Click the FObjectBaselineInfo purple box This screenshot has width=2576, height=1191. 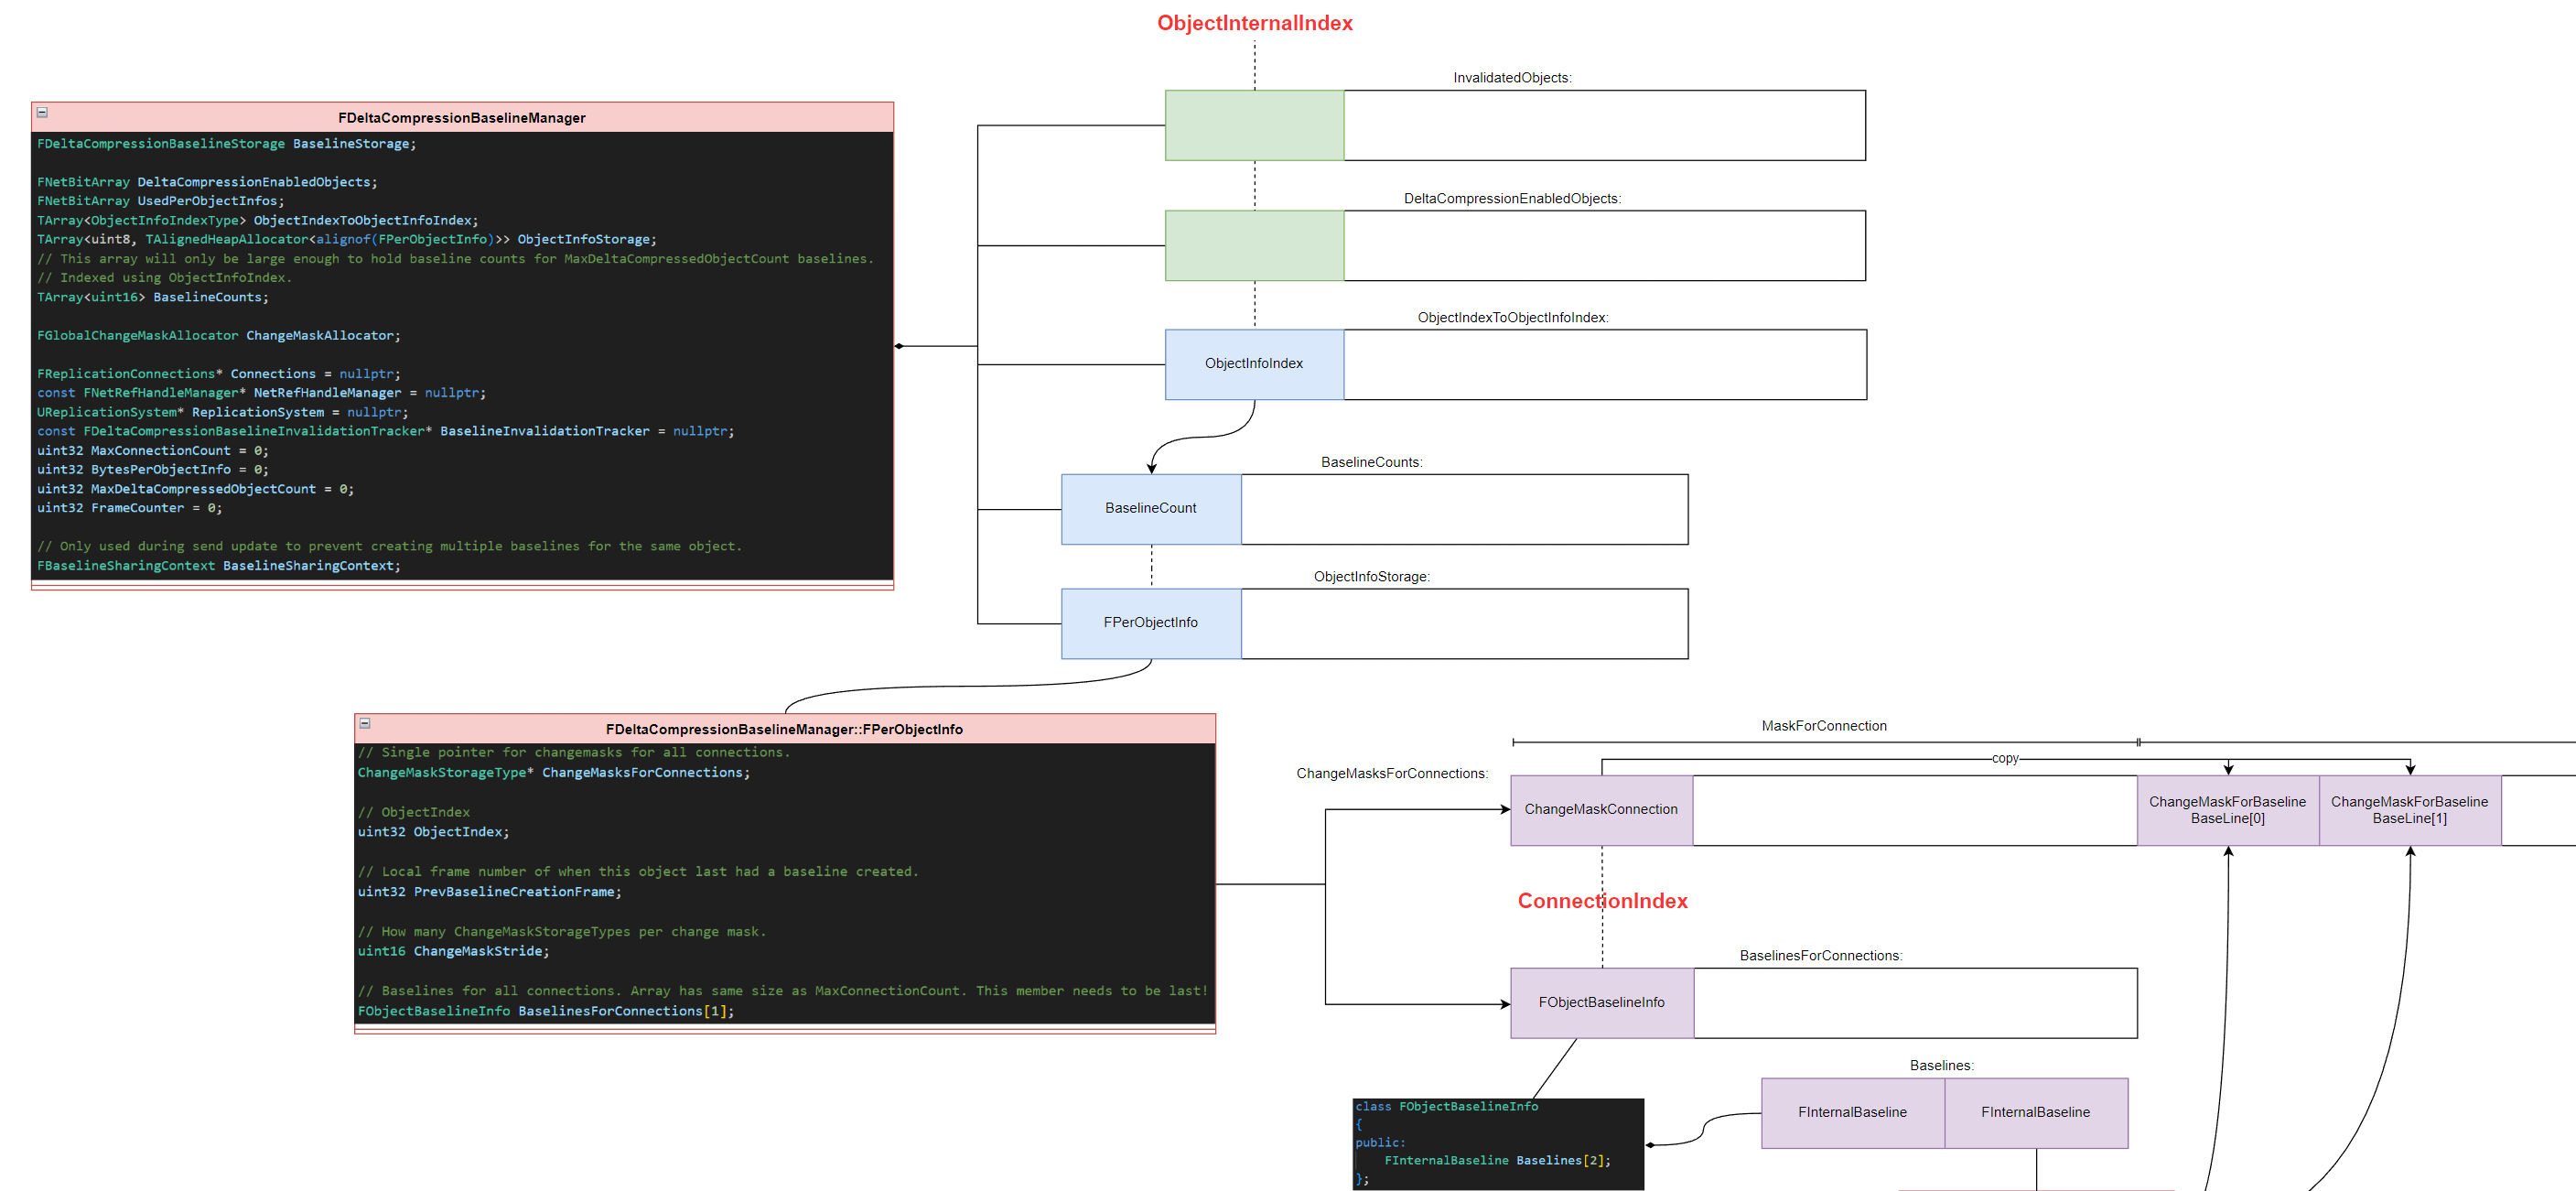1601,1003
